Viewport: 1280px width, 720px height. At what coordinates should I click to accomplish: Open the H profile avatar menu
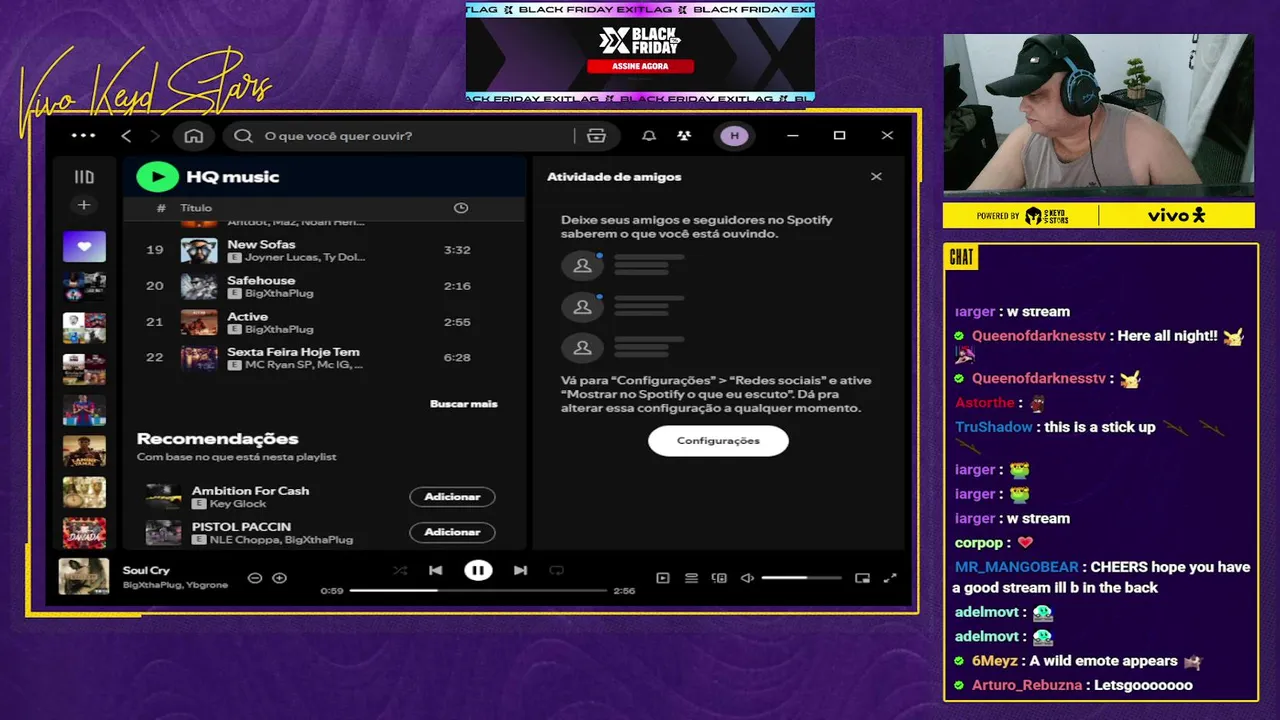(734, 136)
